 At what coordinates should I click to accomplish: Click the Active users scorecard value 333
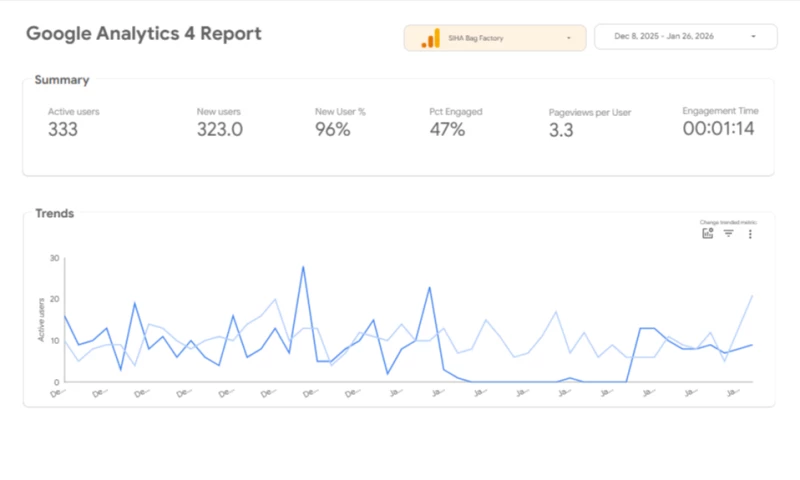click(x=63, y=129)
